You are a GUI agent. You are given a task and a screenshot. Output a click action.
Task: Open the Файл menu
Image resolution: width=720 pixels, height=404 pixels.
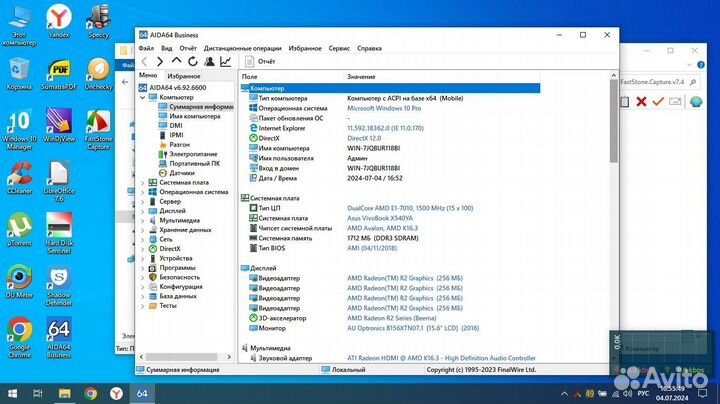coord(146,47)
